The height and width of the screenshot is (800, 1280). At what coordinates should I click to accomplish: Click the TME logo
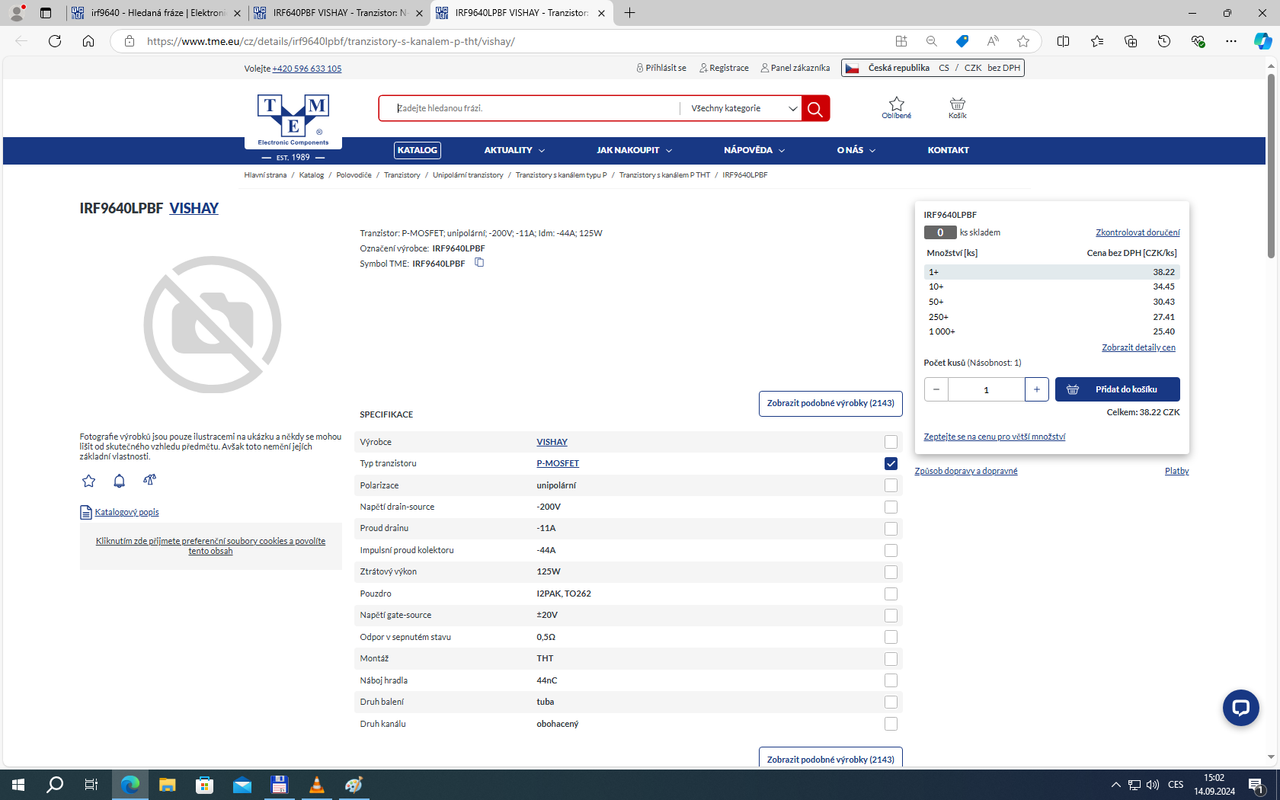(293, 120)
